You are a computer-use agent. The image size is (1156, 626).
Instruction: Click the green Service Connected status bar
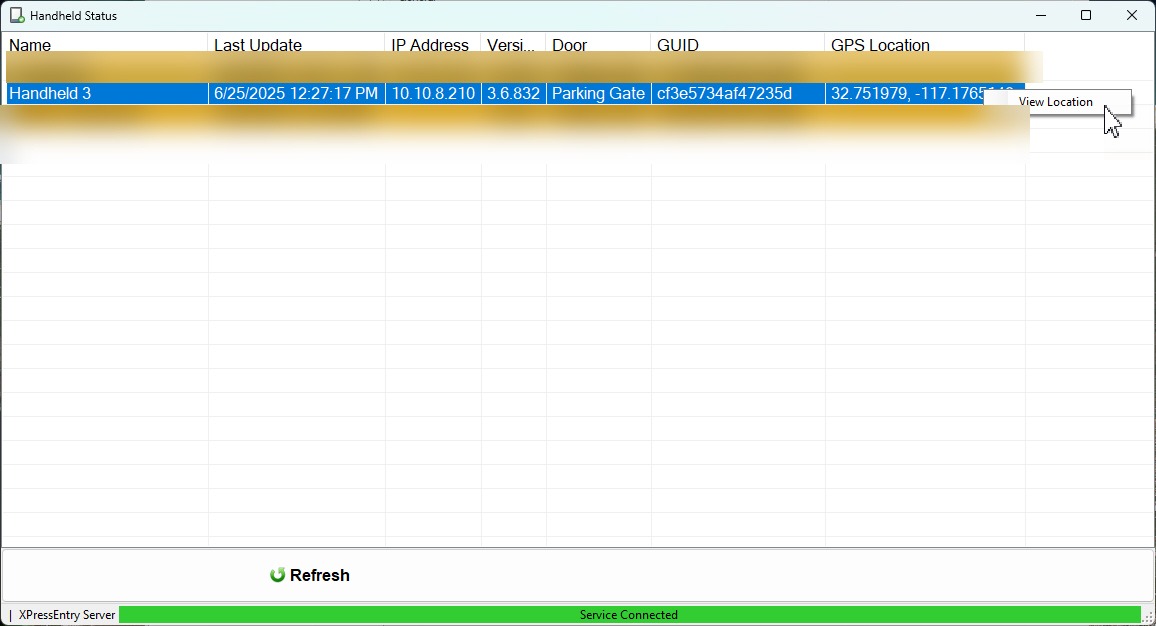(629, 615)
